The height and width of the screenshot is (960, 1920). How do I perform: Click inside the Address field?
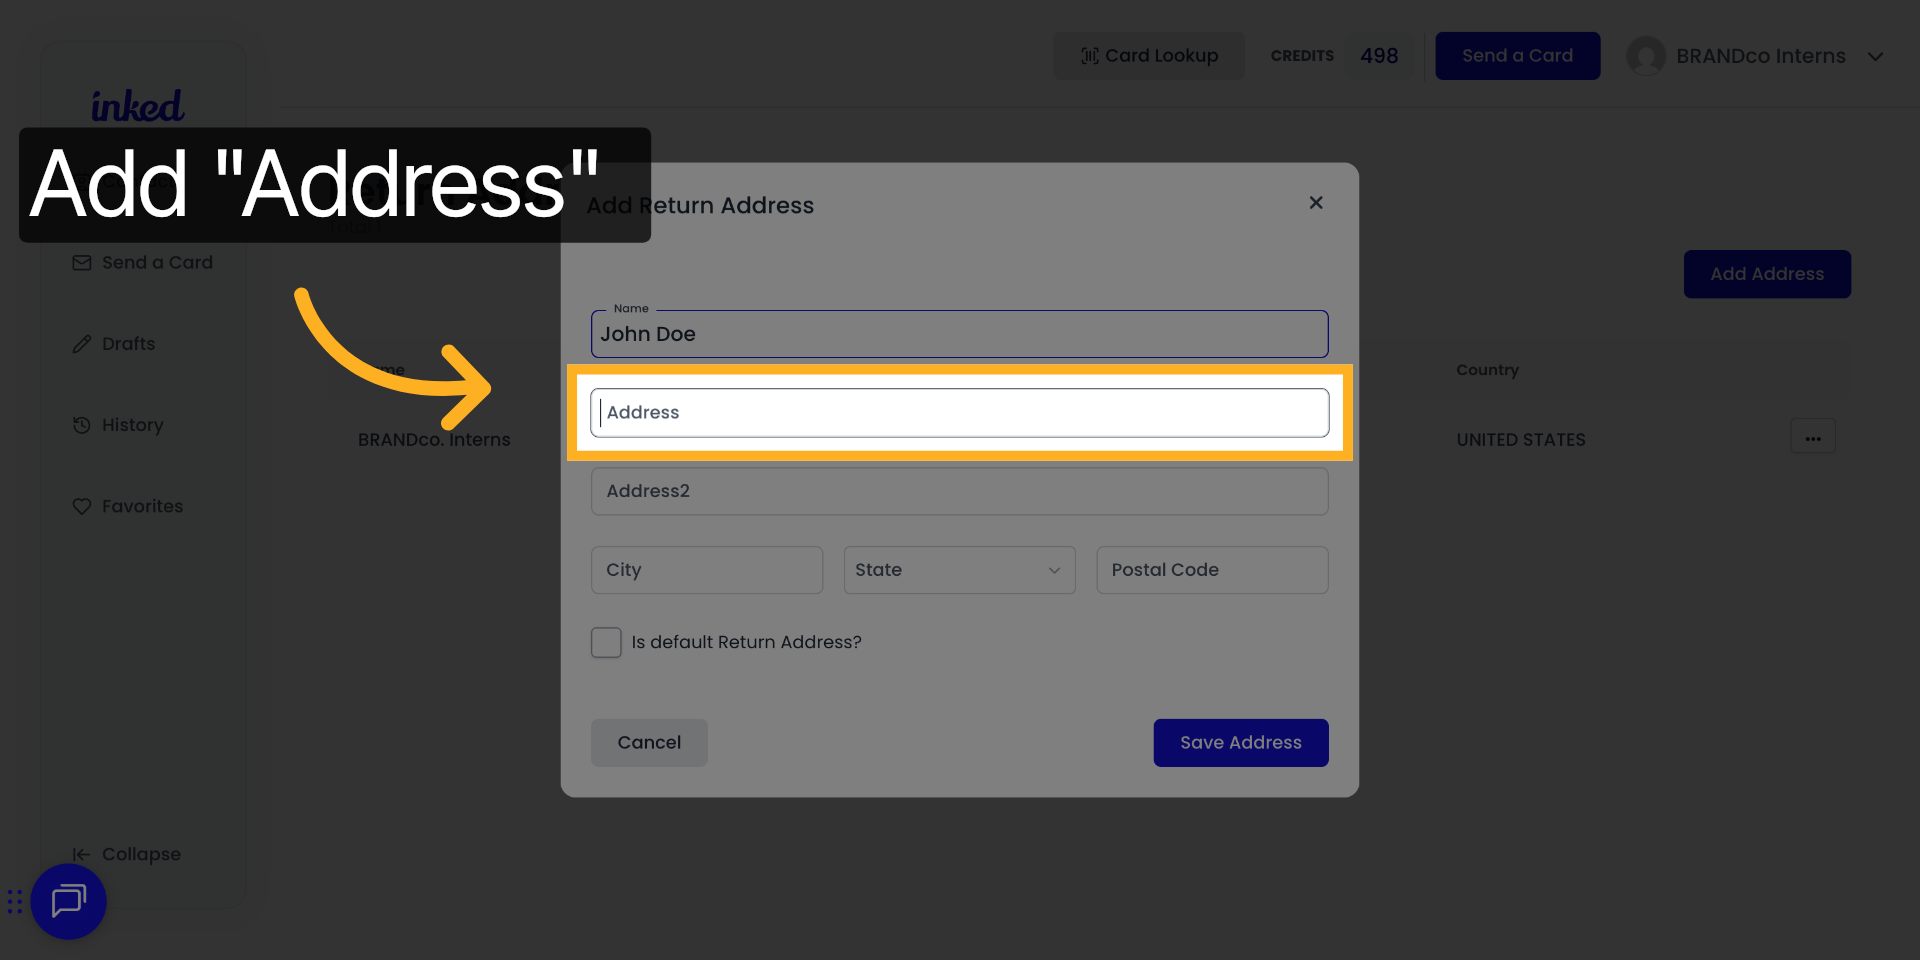tap(958, 412)
